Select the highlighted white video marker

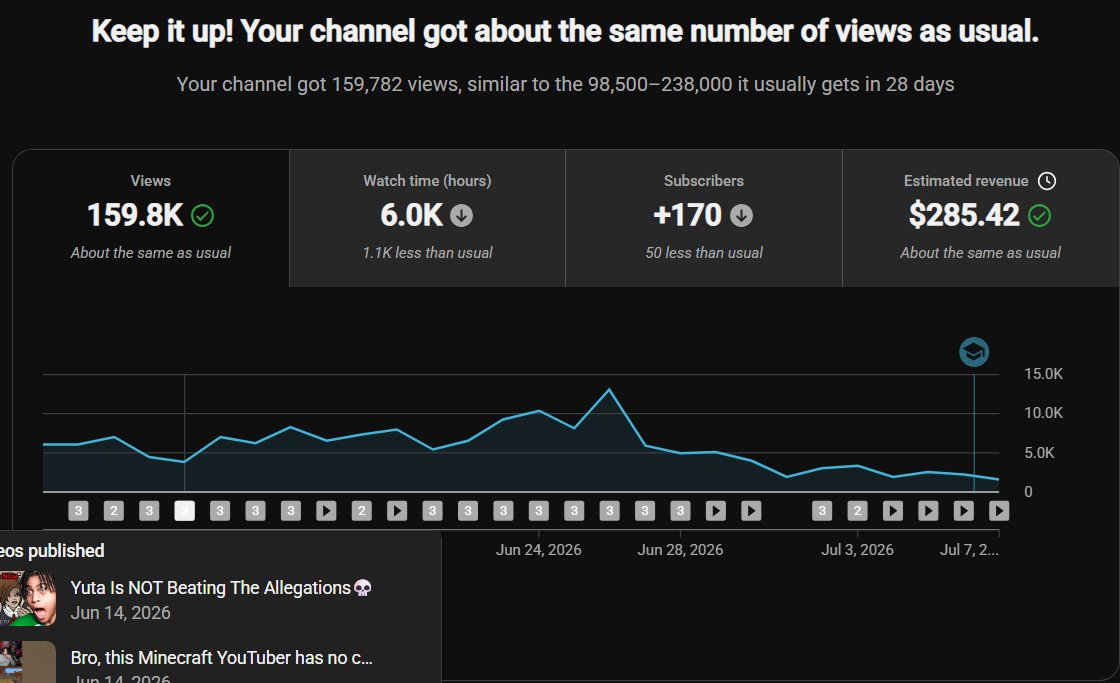coord(184,511)
